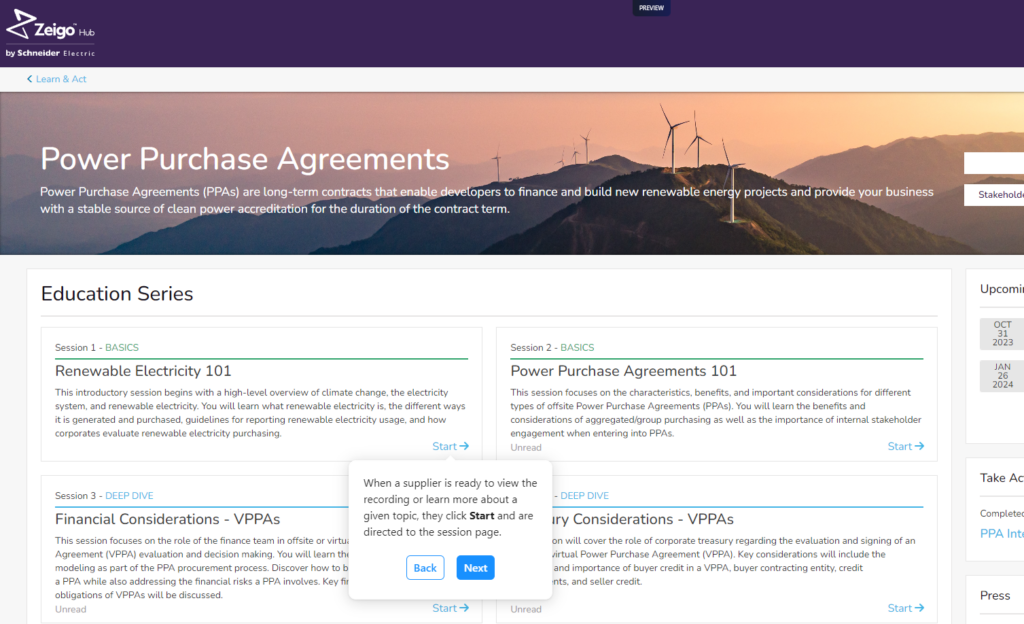Click Session 3 - DEEP DIVE label
The image size is (1024, 624).
[x=104, y=496]
